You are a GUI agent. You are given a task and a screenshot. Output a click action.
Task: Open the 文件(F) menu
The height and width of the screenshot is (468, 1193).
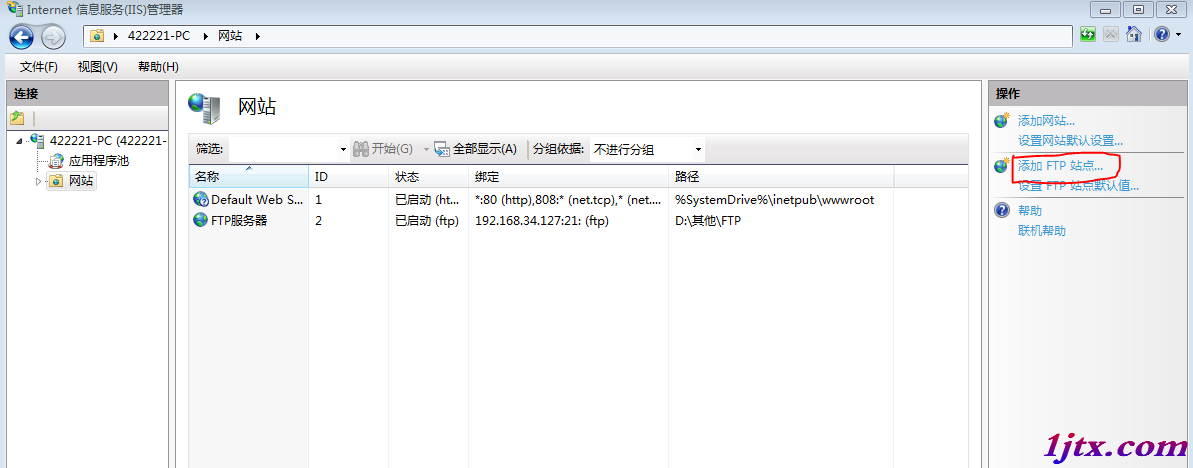coord(39,67)
